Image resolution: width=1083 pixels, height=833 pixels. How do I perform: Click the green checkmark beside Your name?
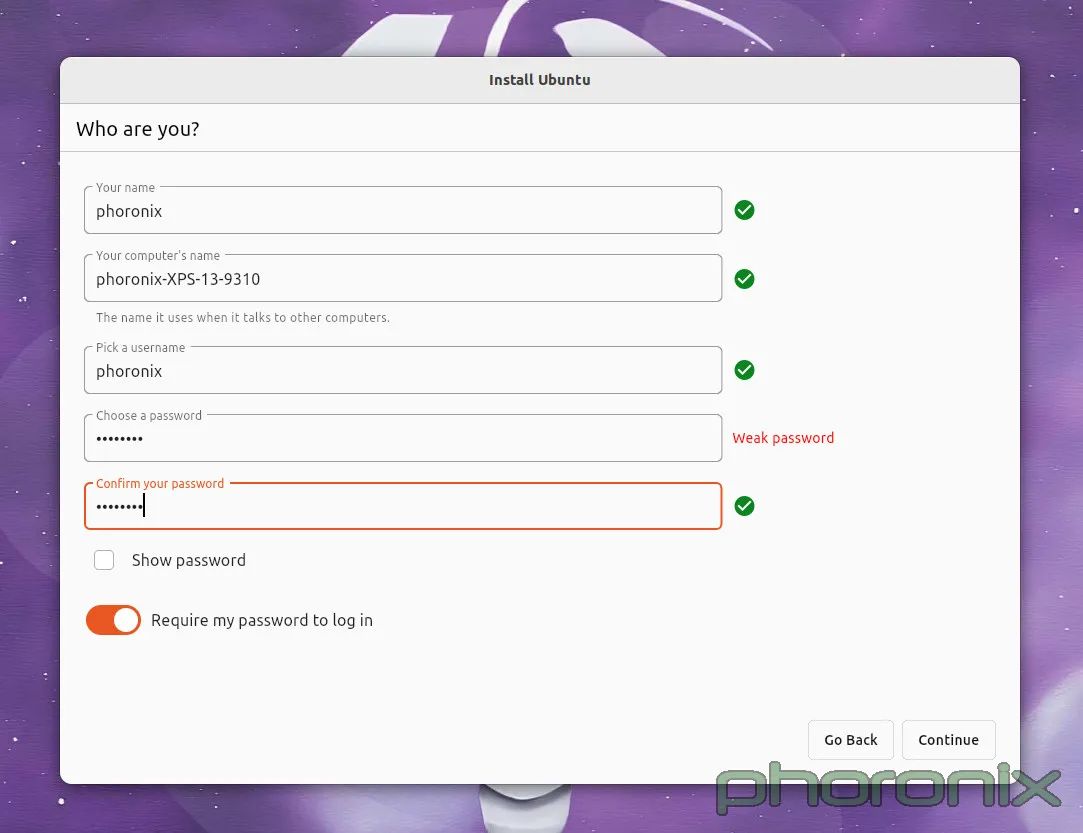tap(744, 210)
